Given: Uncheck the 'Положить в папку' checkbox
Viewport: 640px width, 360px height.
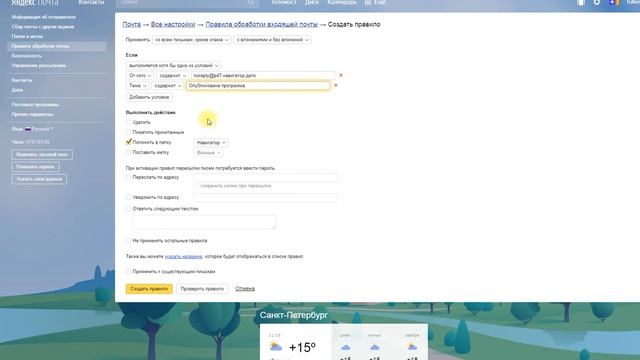Looking at the screenshot, I should click(x=129, y=142).
